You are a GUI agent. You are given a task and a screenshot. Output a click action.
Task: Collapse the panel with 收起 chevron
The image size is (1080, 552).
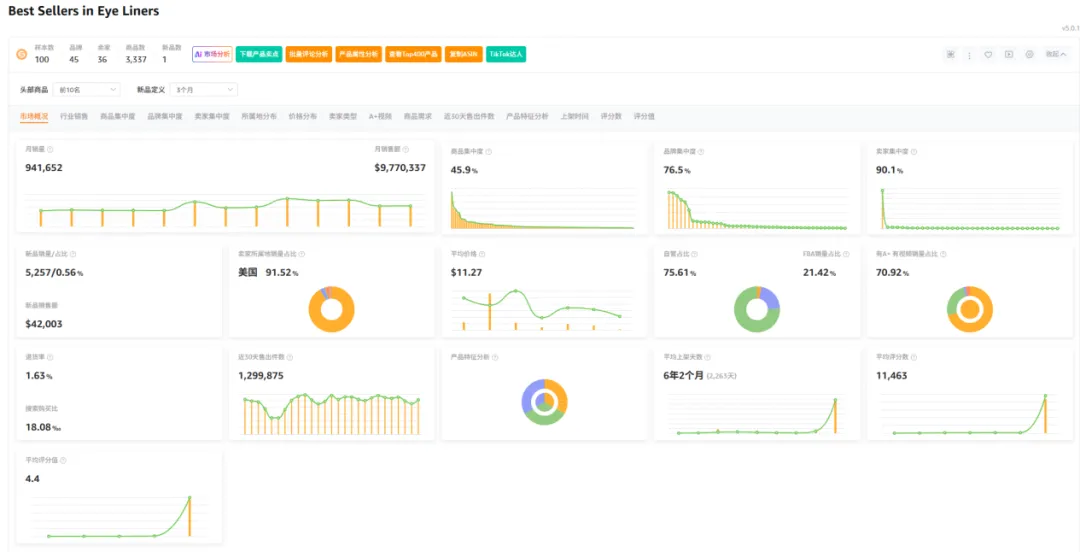(x=1056, y=54)
